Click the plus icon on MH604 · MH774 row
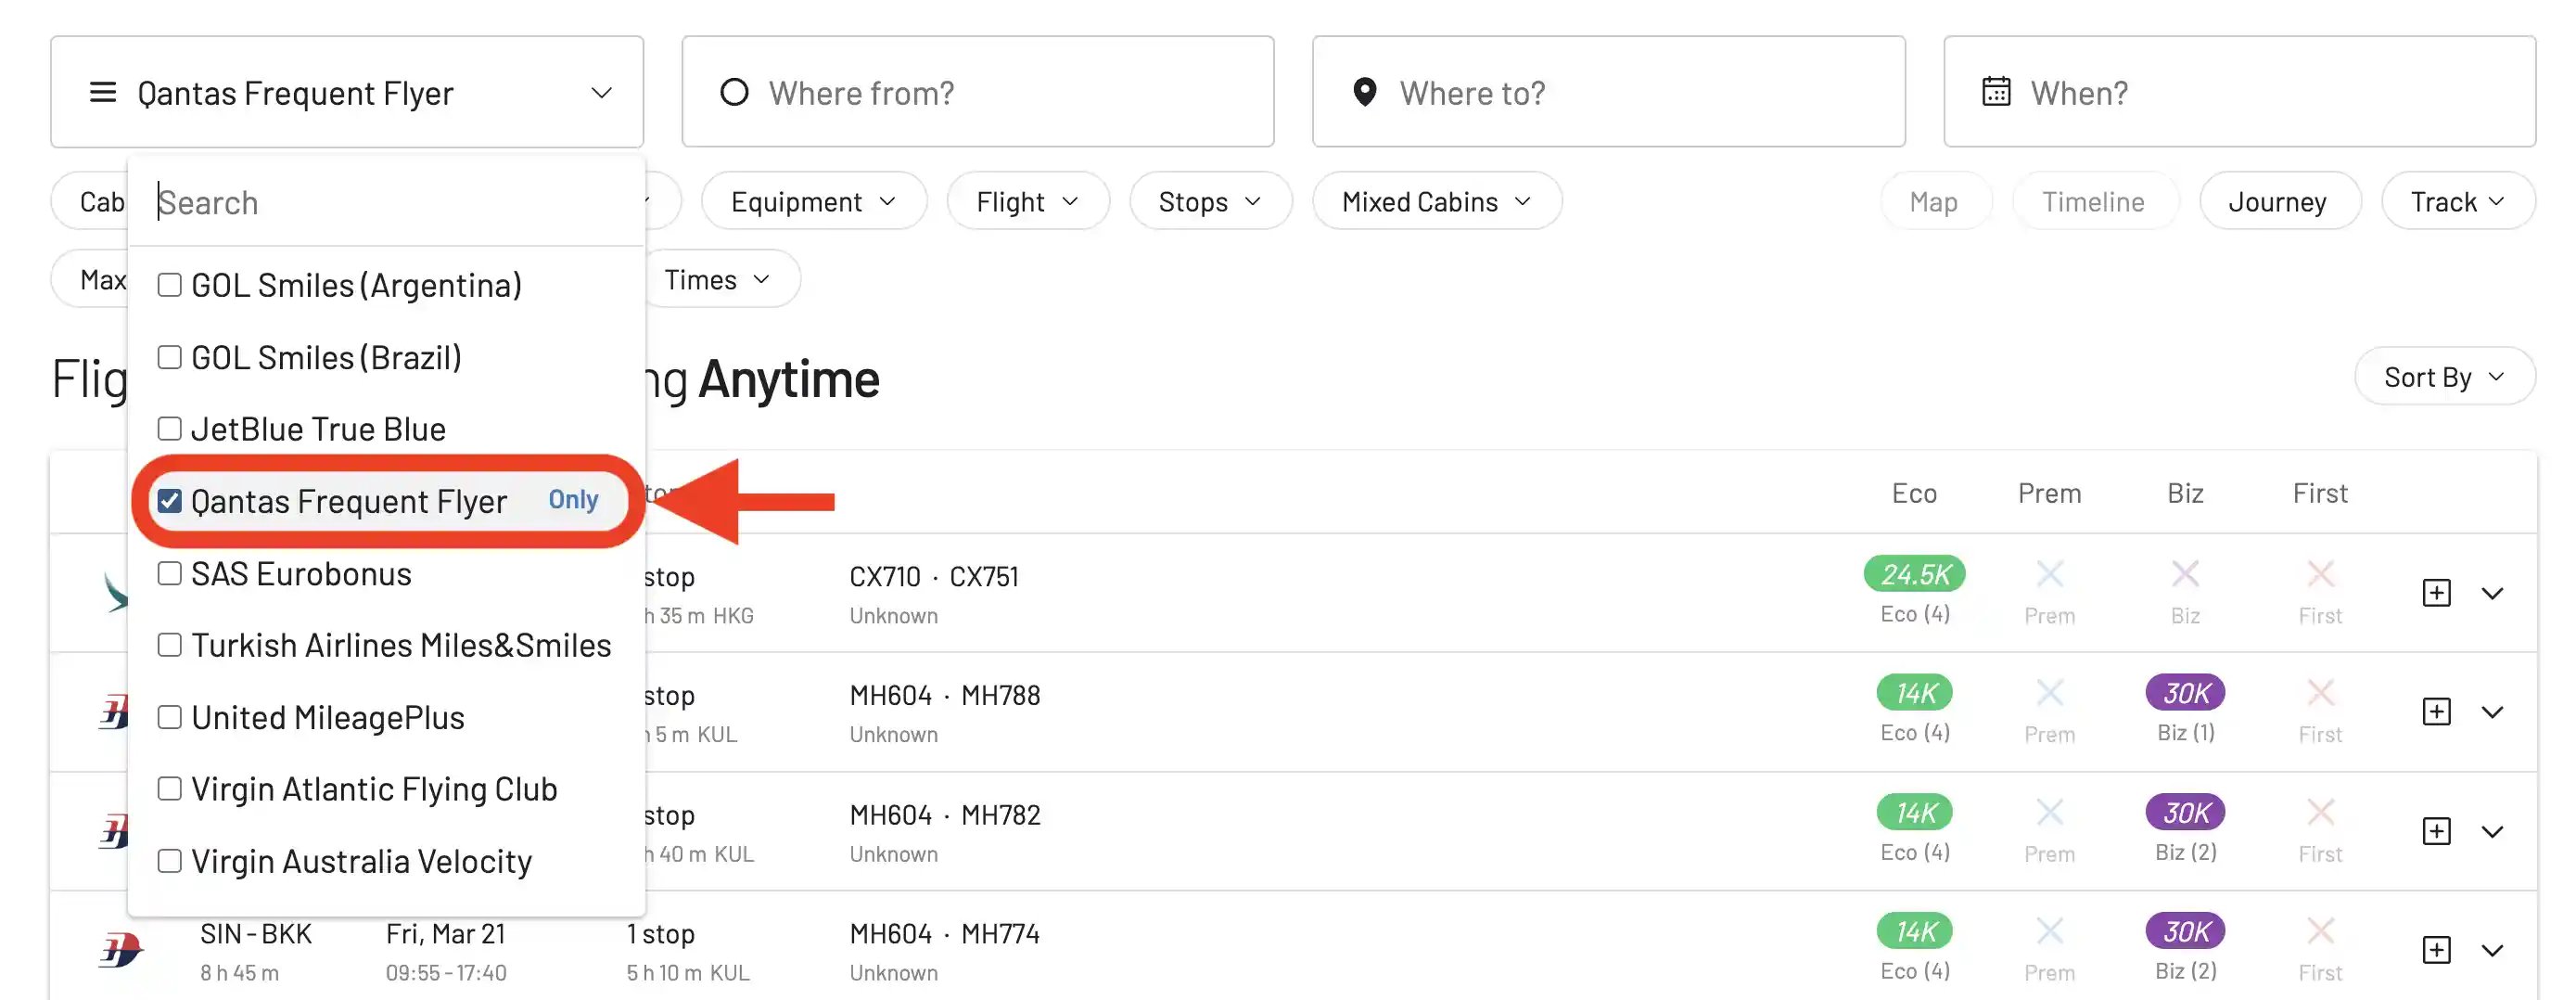This screenshot has height=1000, width=2576. (x=2437, y=950)
